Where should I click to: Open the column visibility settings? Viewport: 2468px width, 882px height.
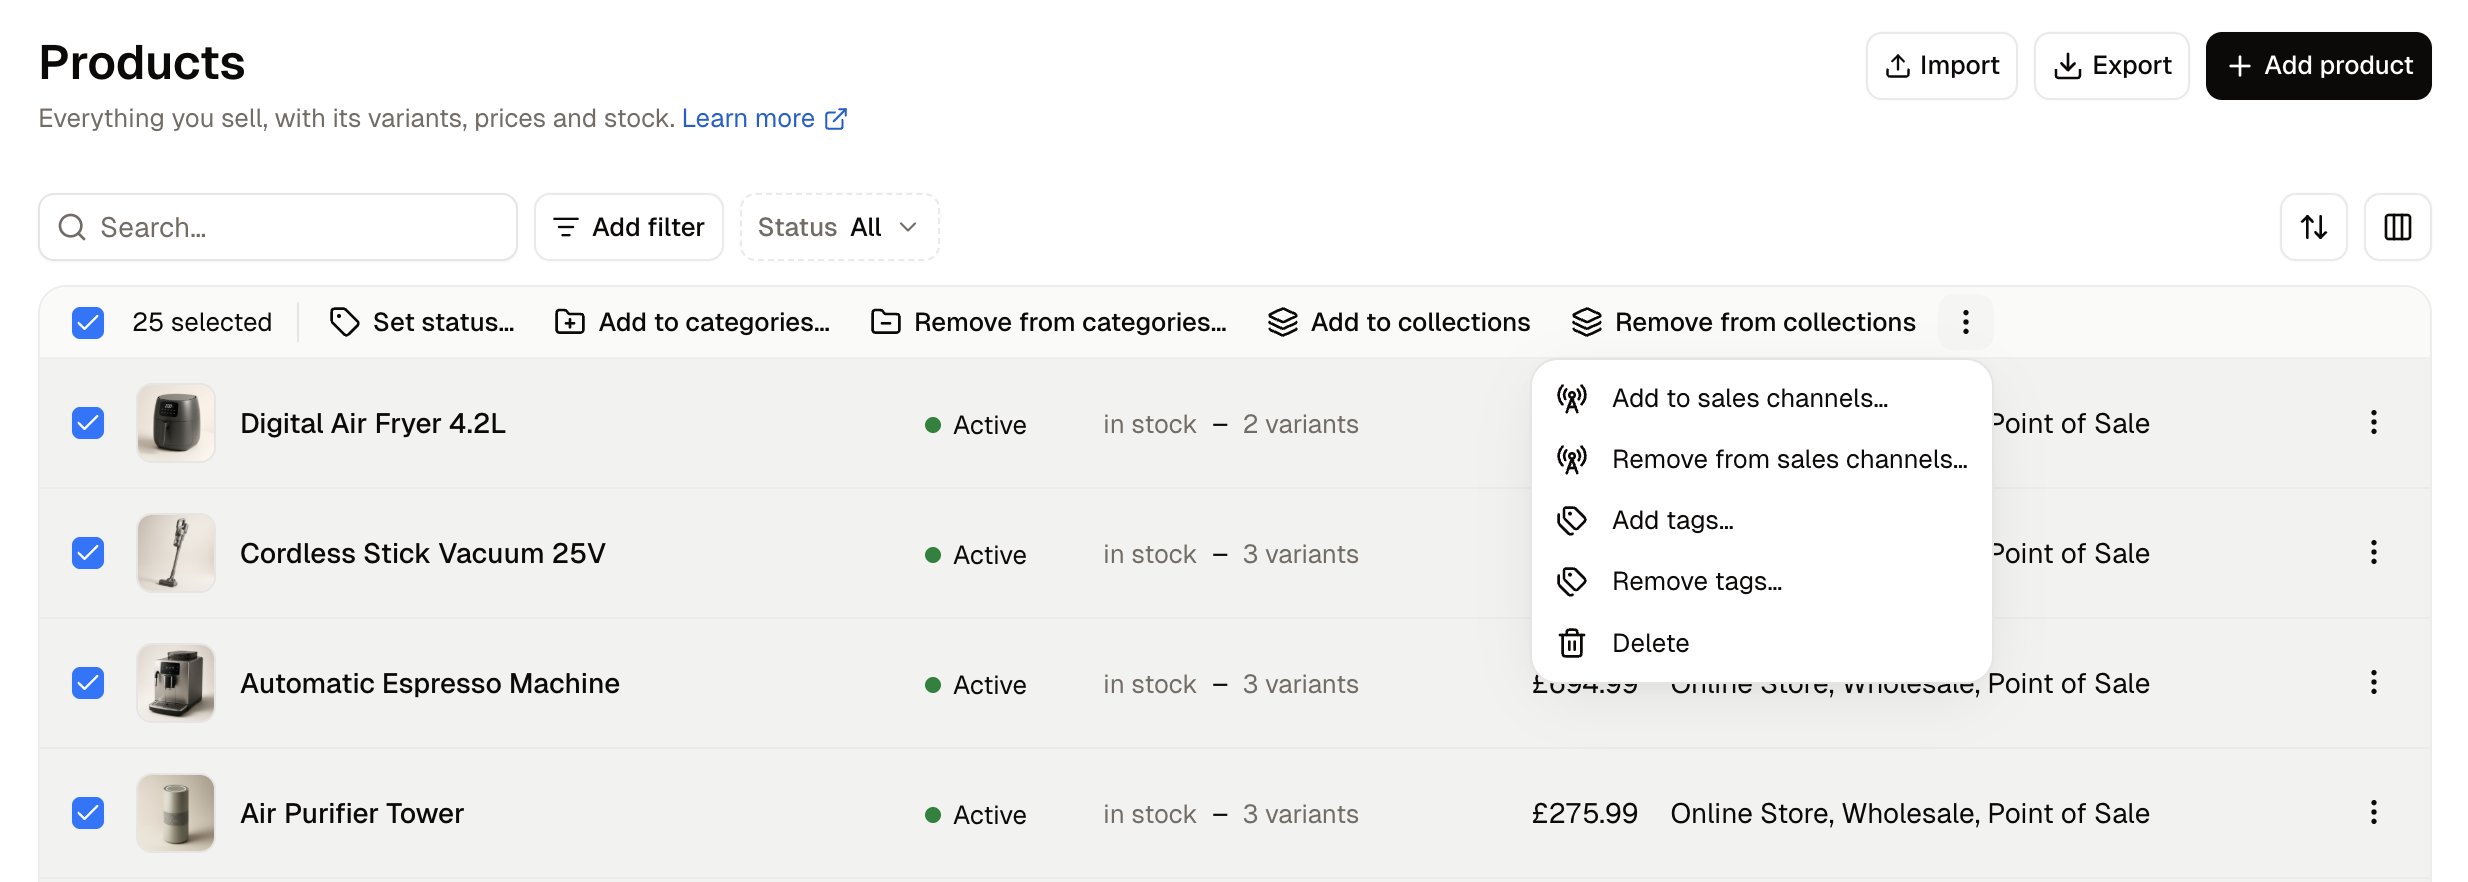pos(2397,227)
